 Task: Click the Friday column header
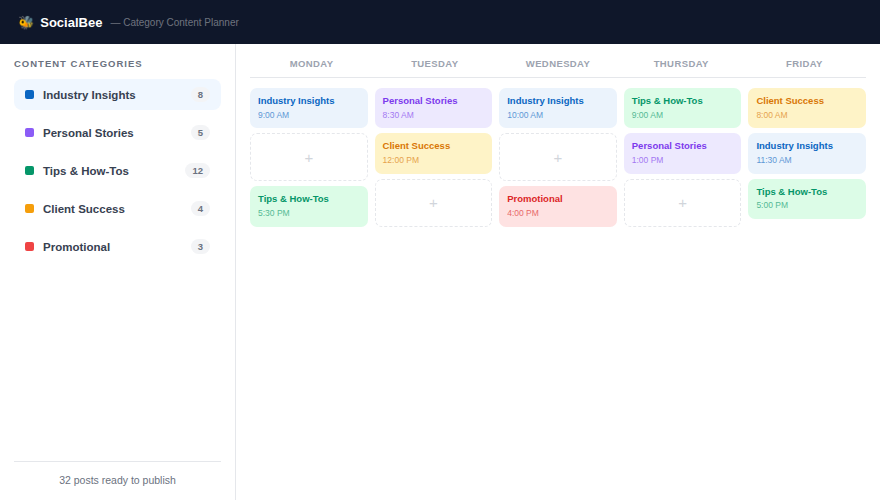coord(804,64)
